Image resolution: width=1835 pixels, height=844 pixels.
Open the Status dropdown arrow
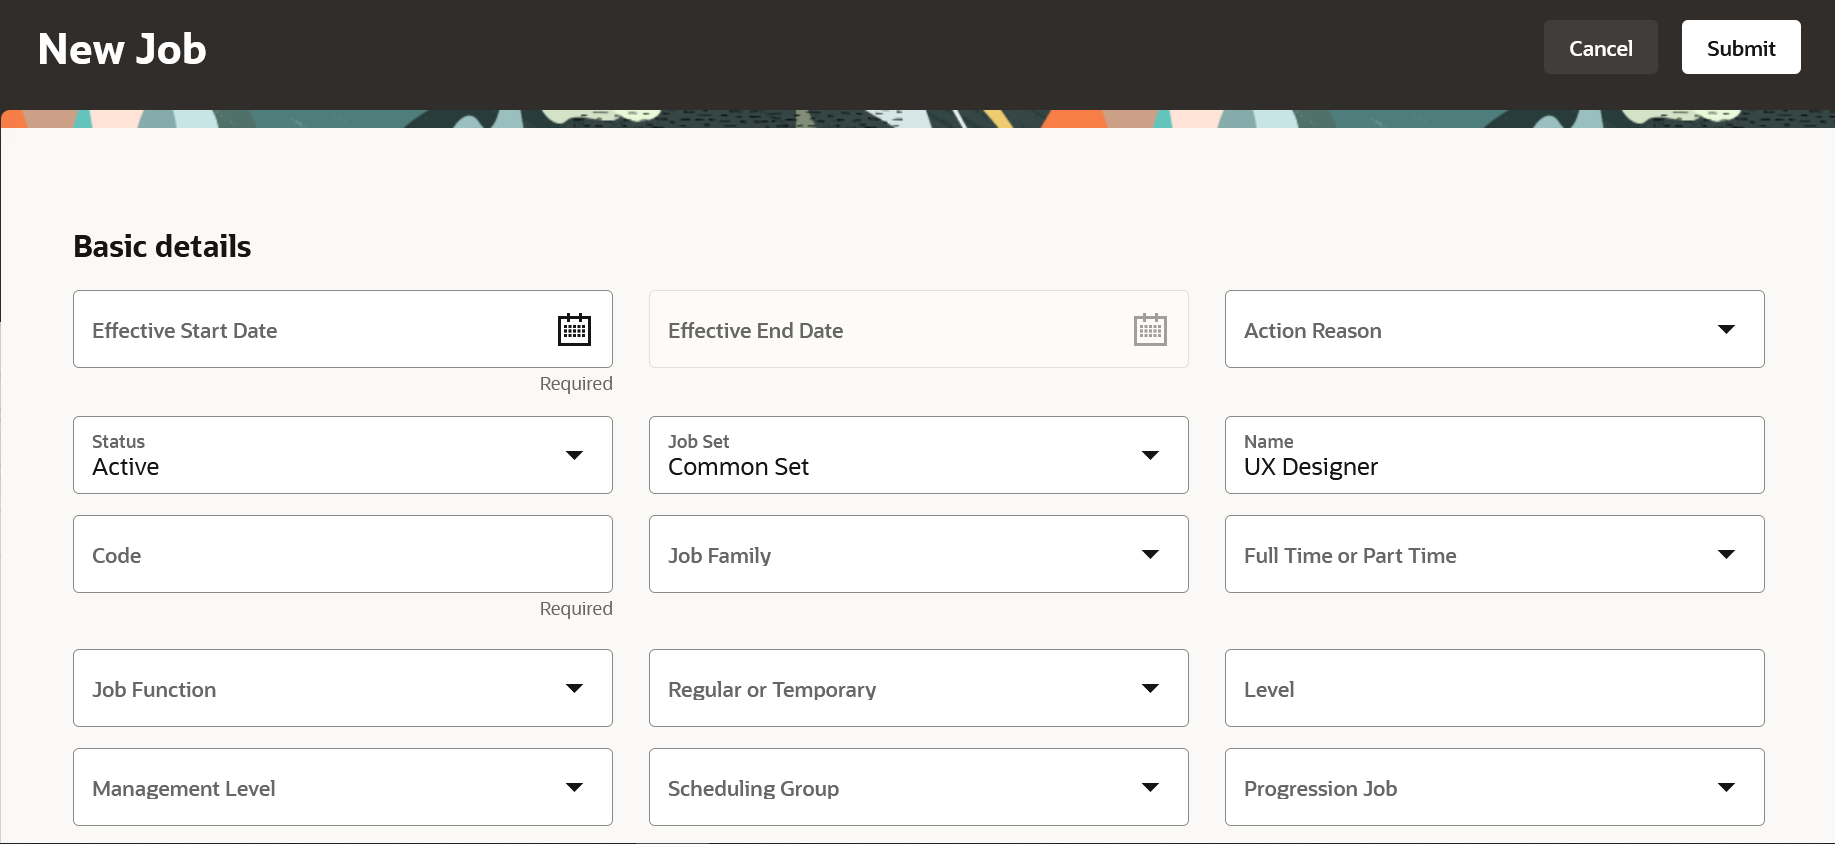coord(574,455)
